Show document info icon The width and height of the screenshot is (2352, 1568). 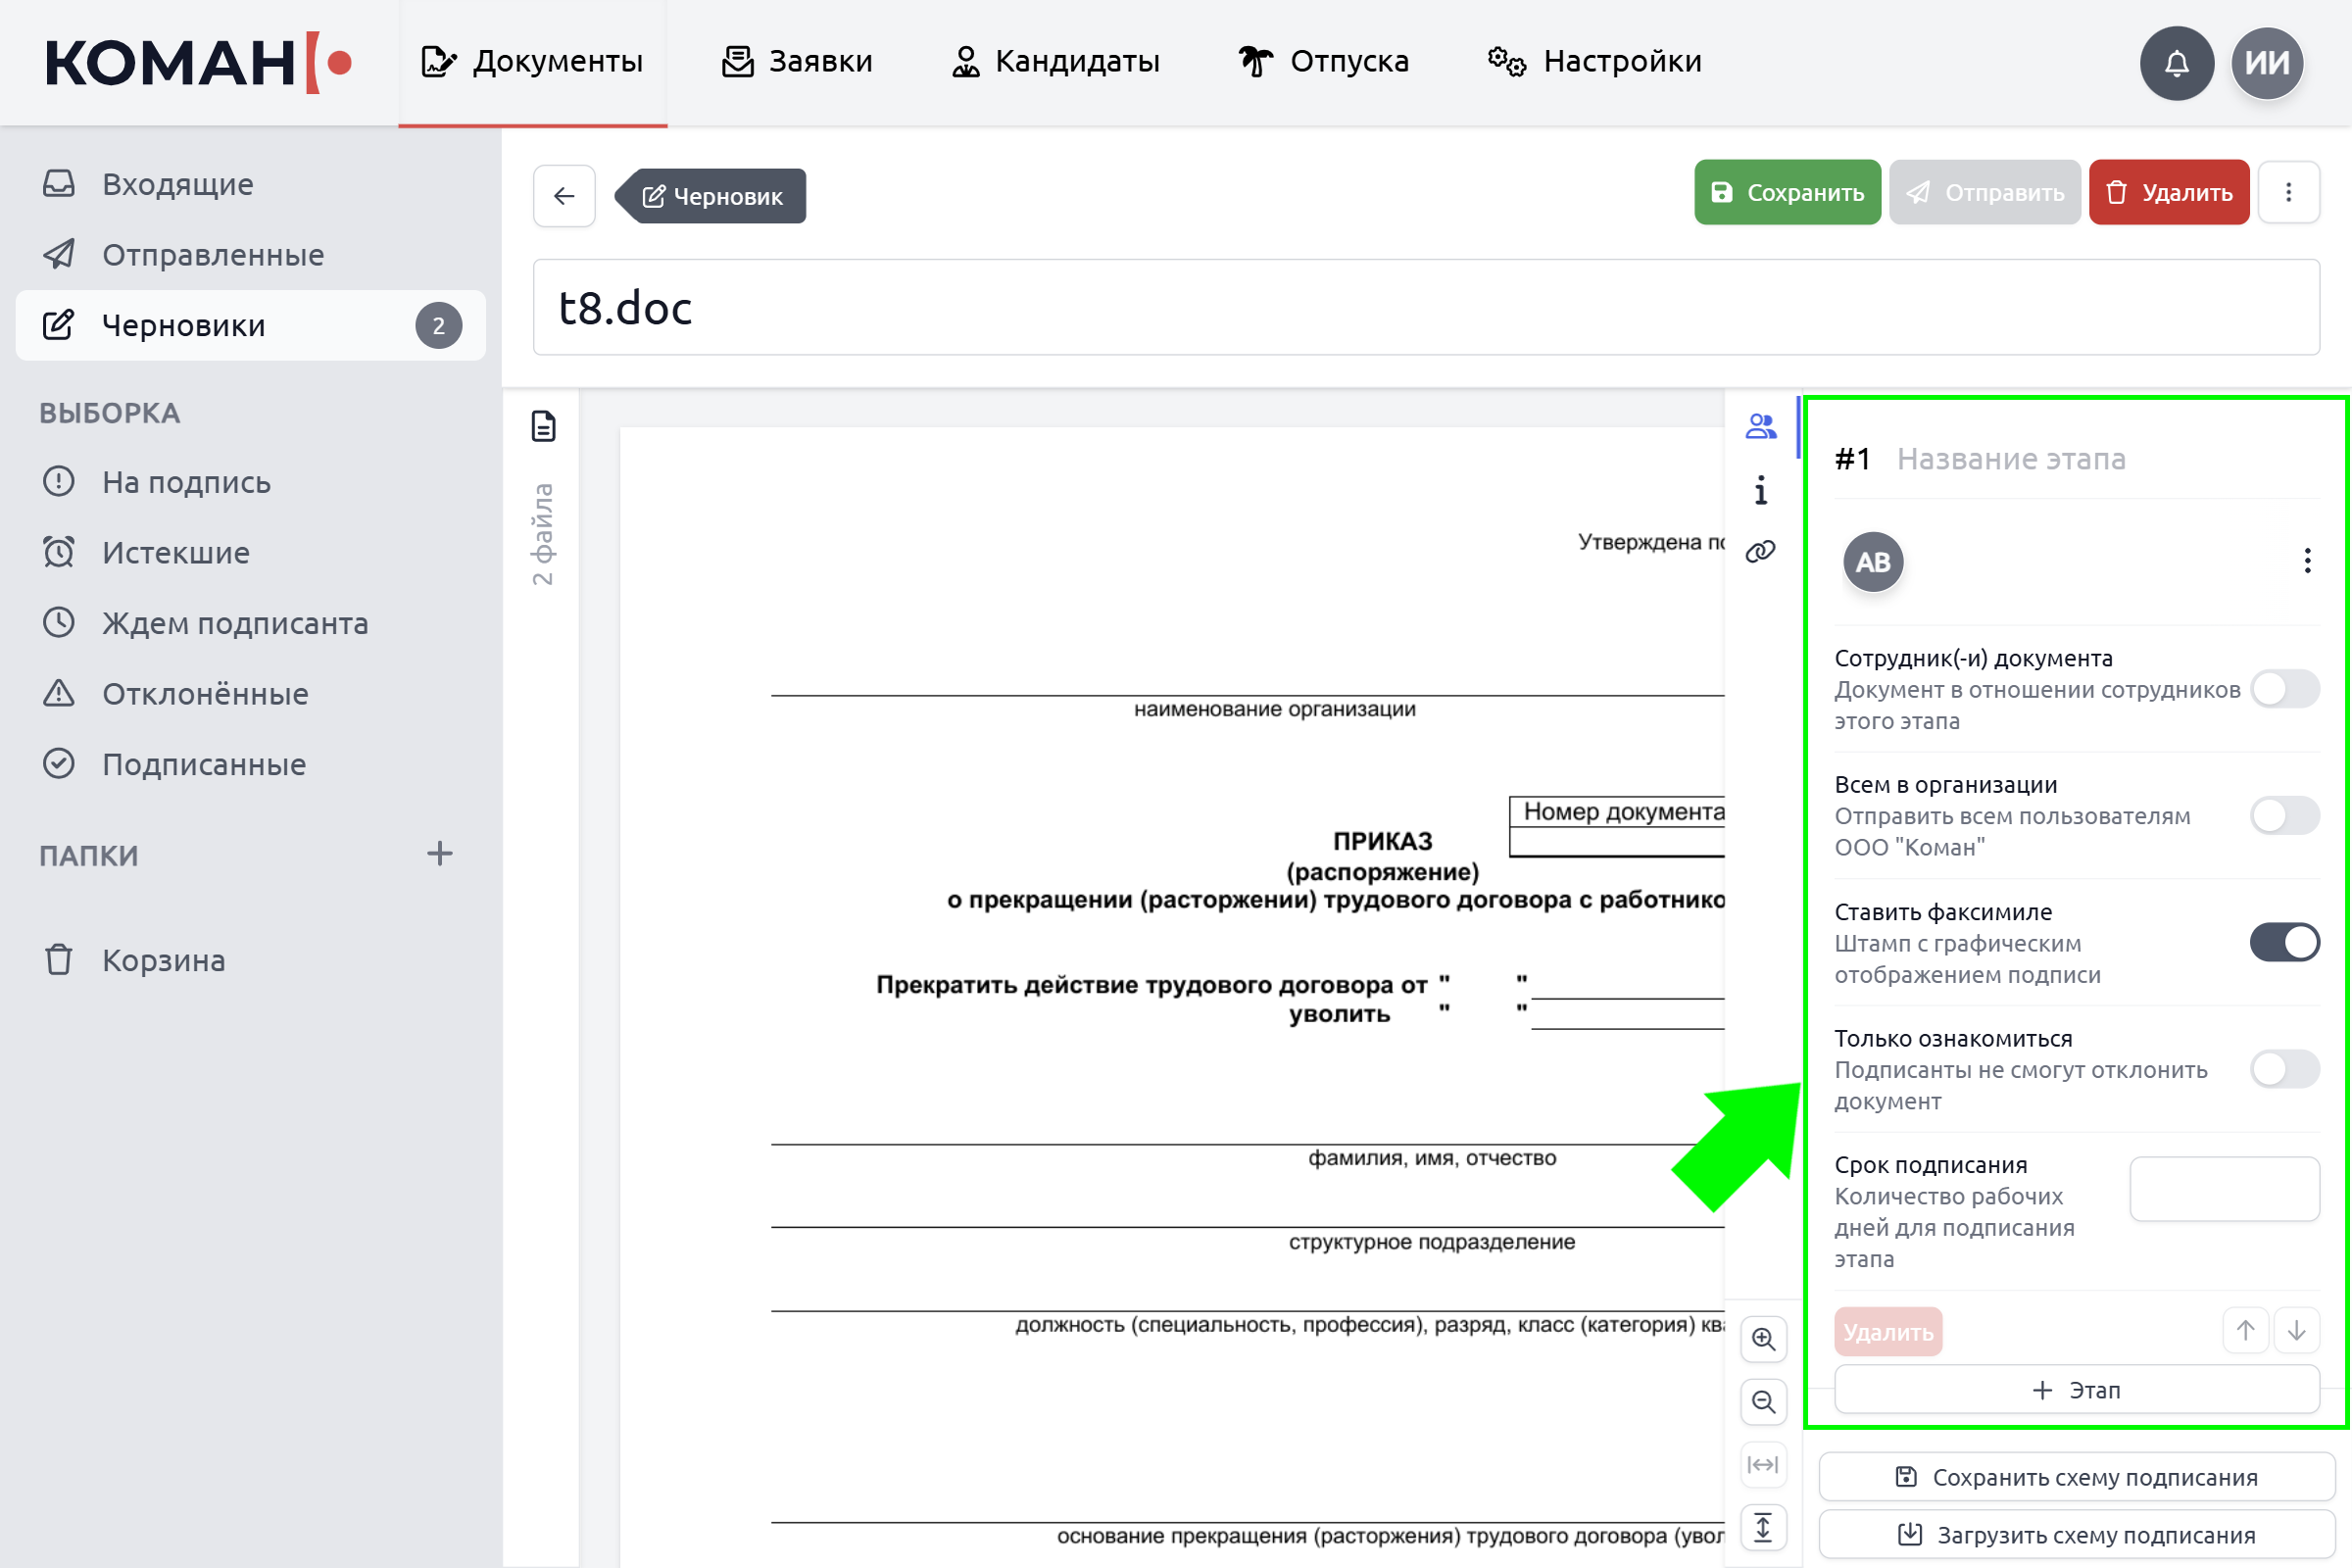click(x=1760, y=490)
